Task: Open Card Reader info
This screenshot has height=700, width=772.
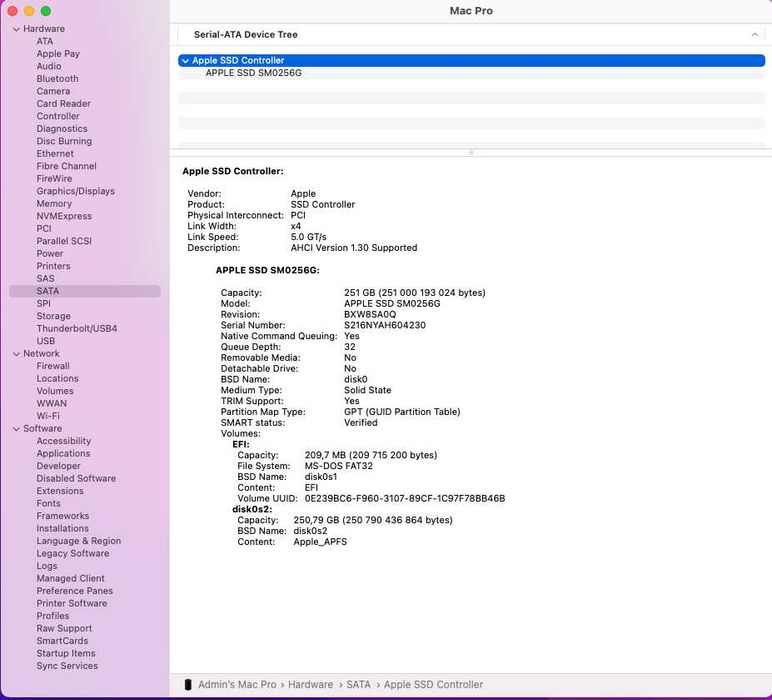Action: pos(64,103)
